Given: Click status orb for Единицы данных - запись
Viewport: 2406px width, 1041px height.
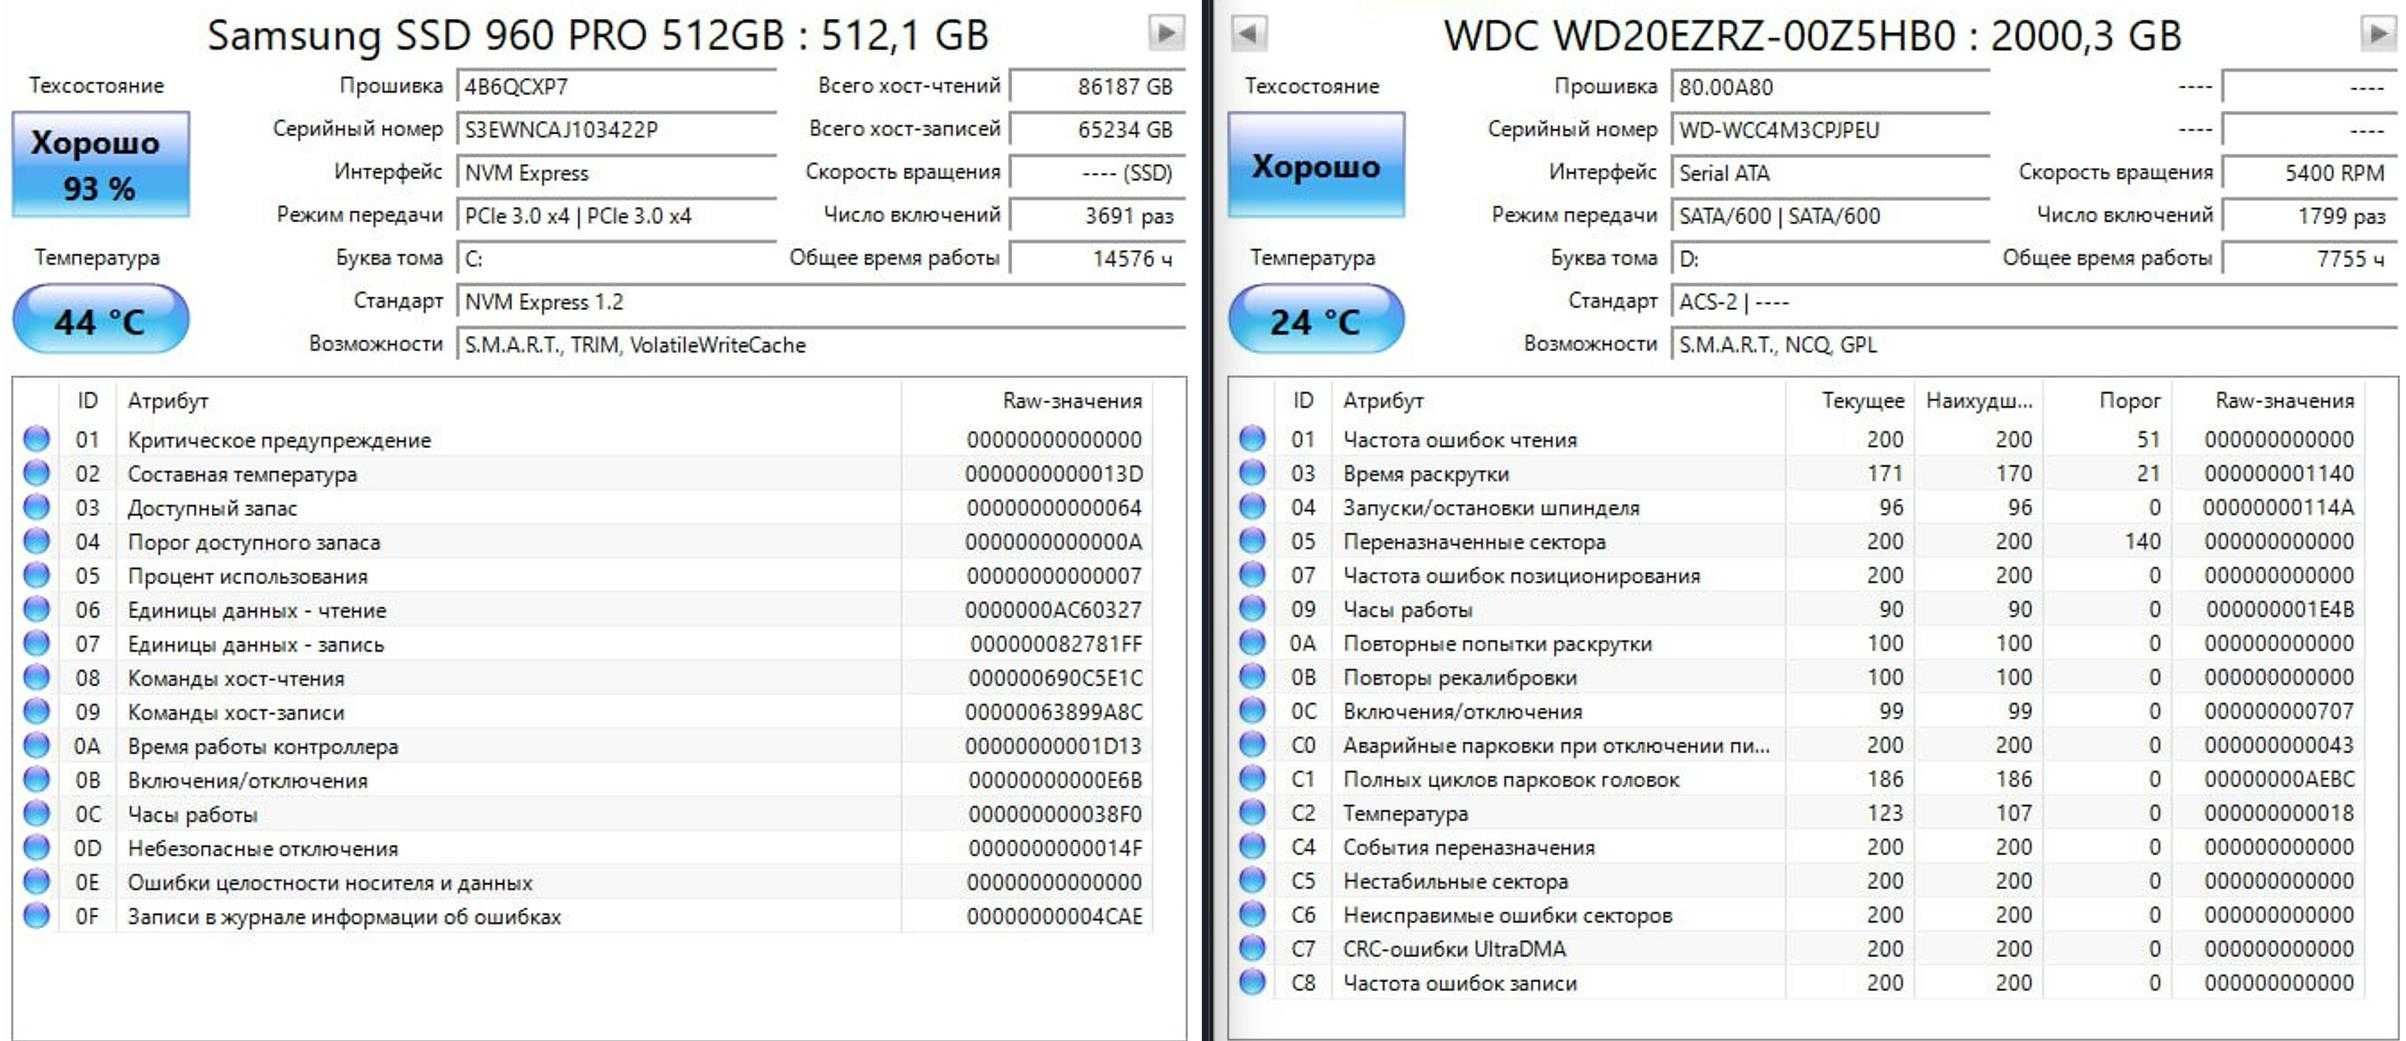Looking at the screenshot, I should tap(36, 643).
